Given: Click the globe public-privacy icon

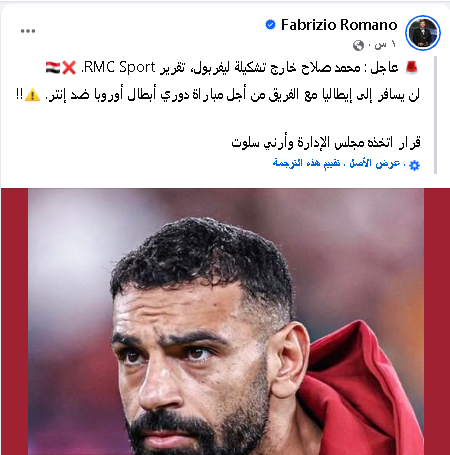Looking at the screenshot, I should click(x=358, y=45).
